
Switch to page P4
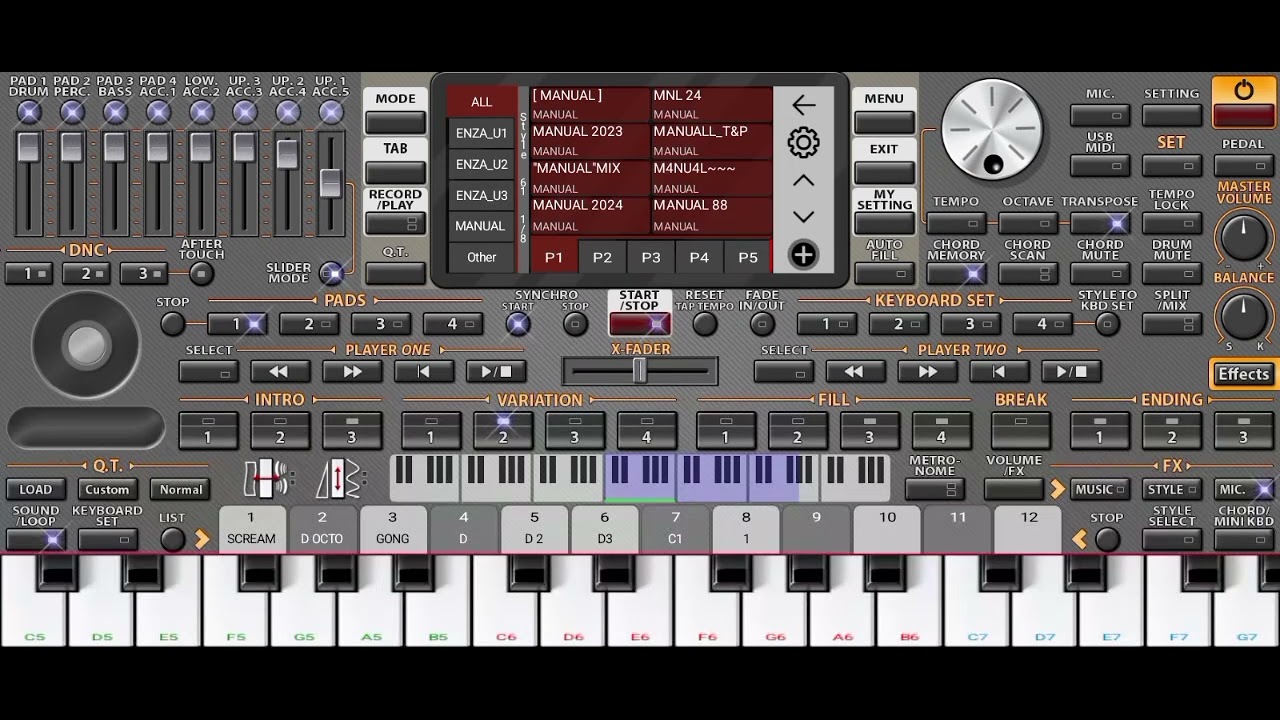699,257
